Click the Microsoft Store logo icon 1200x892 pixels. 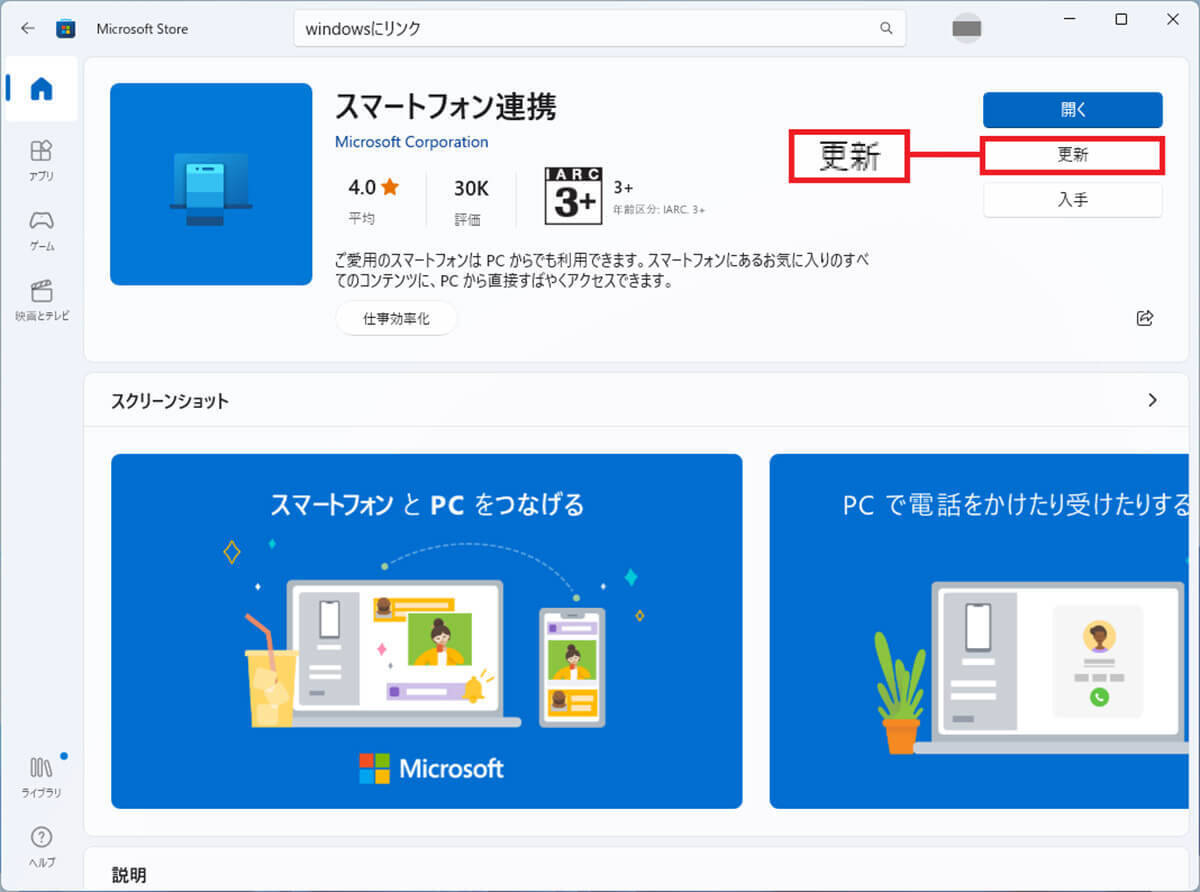[x=66, y=28]
